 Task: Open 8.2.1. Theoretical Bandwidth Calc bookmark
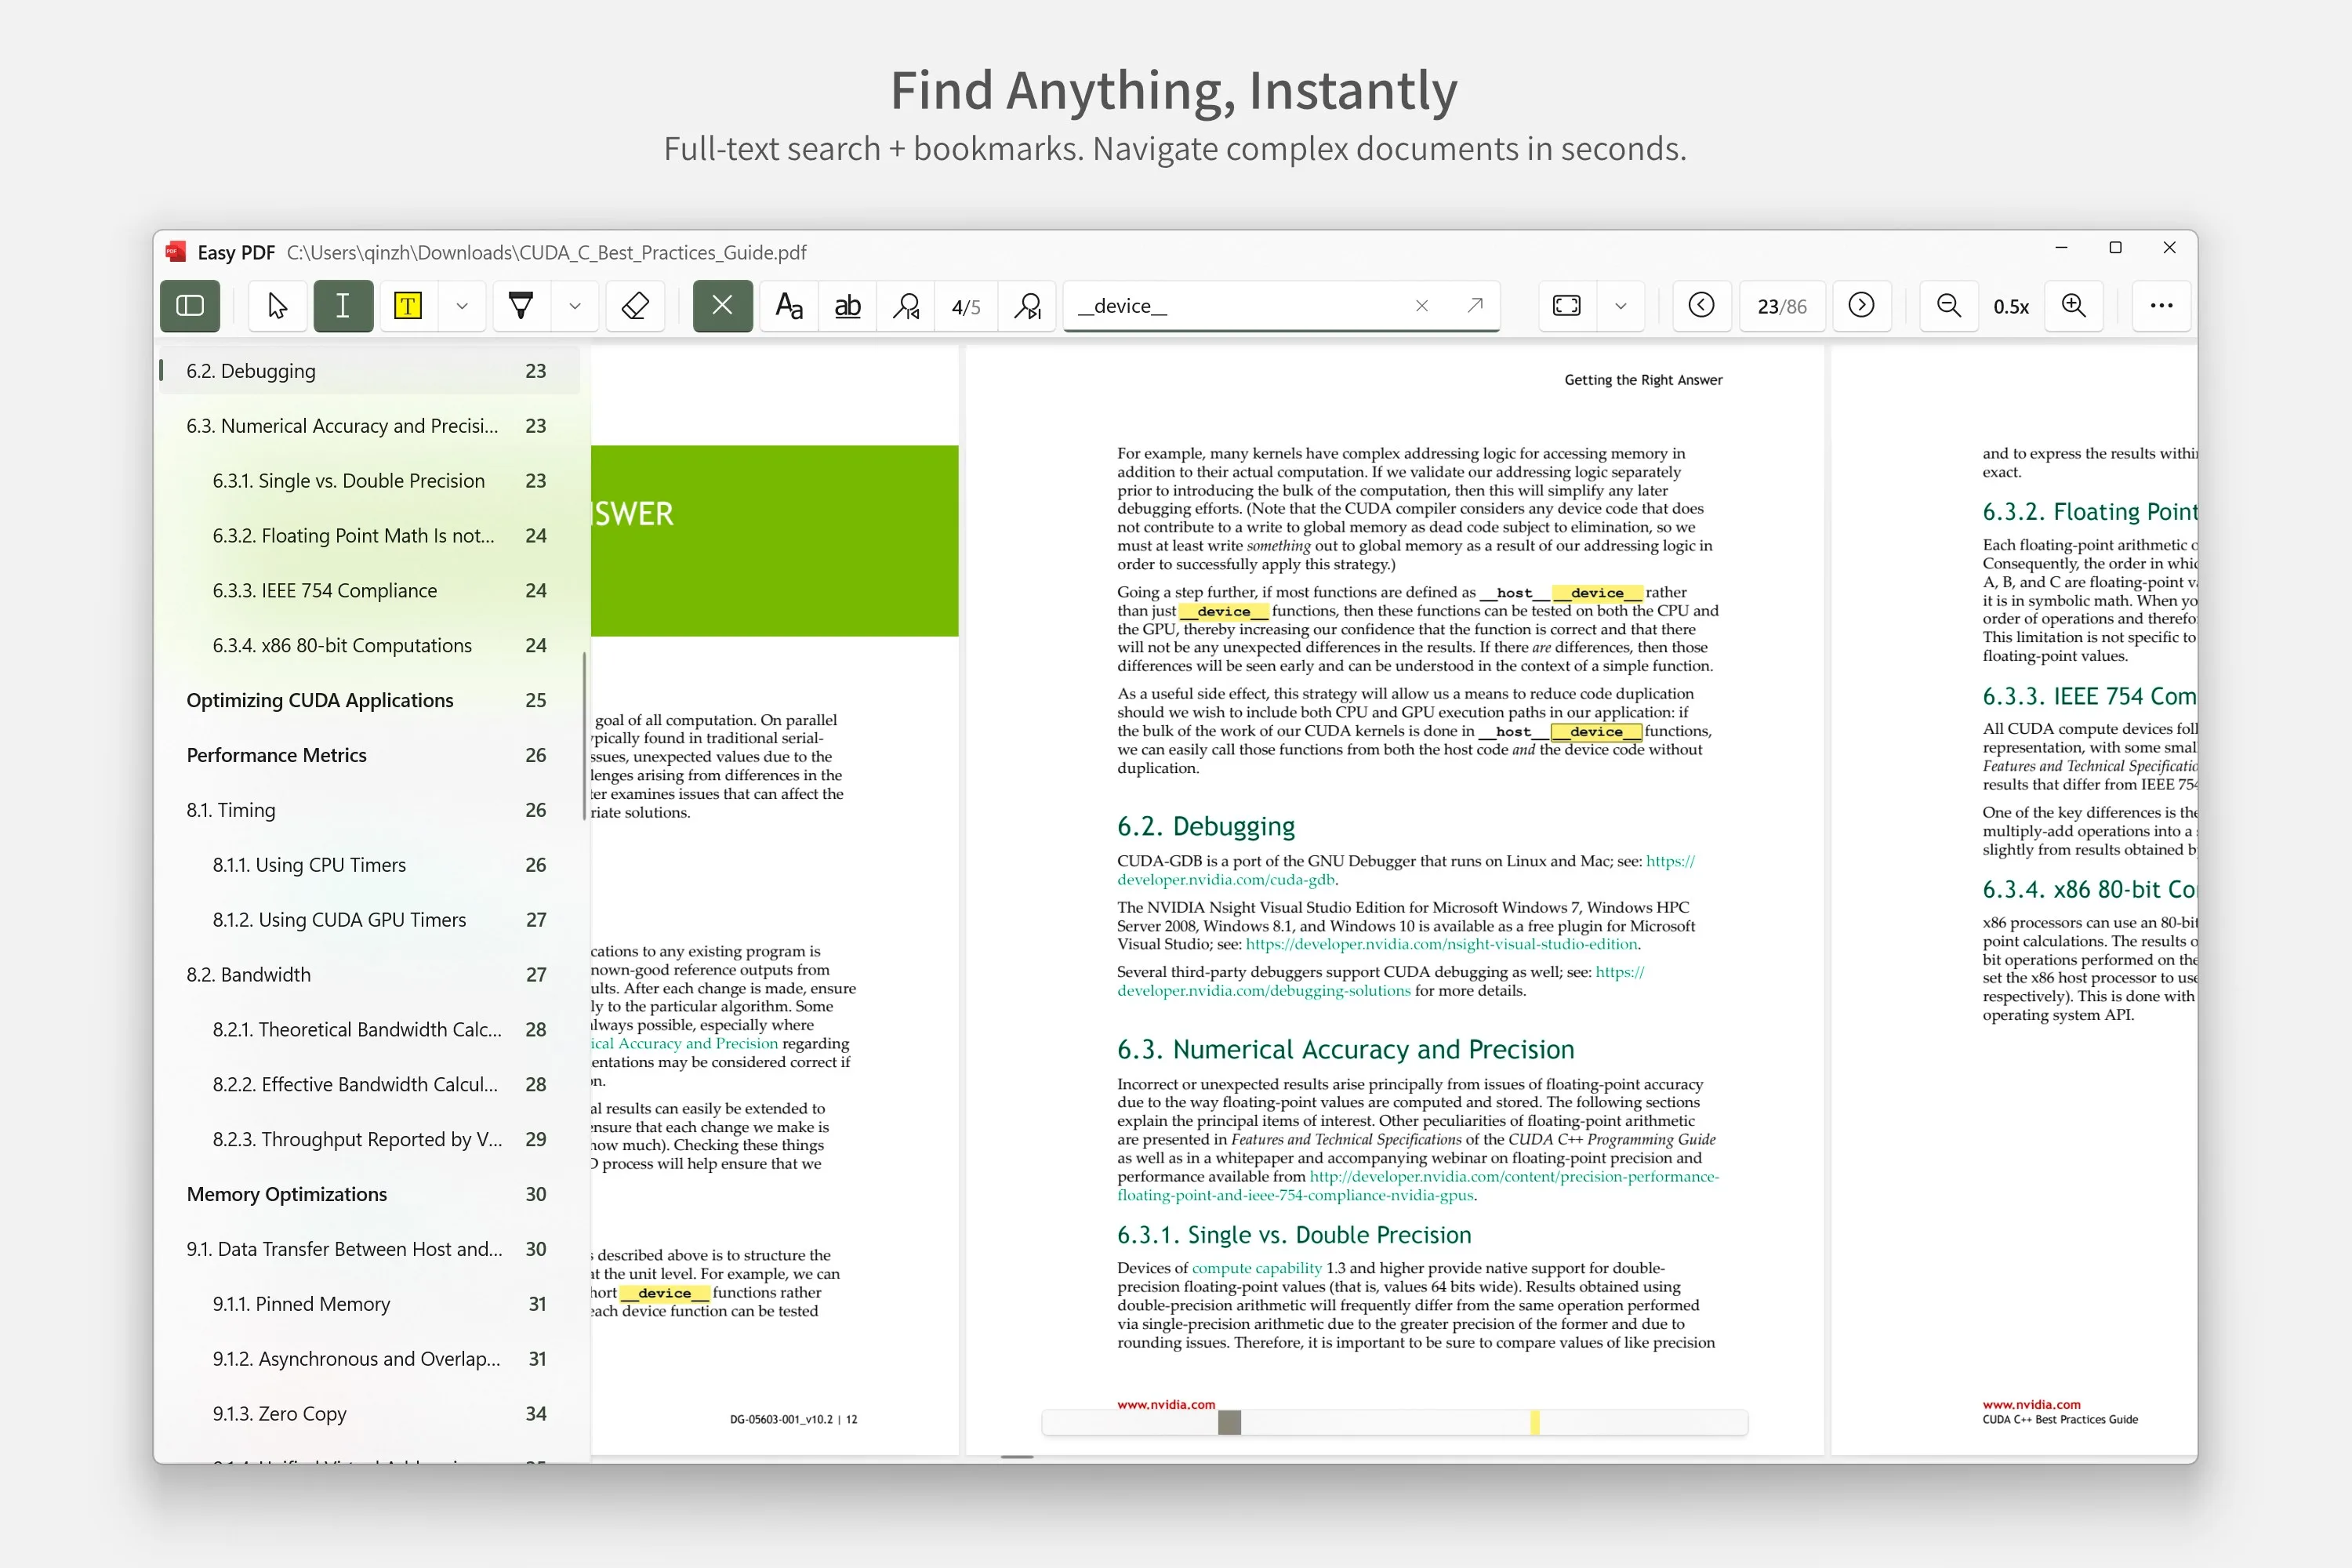coord(370,1030)
